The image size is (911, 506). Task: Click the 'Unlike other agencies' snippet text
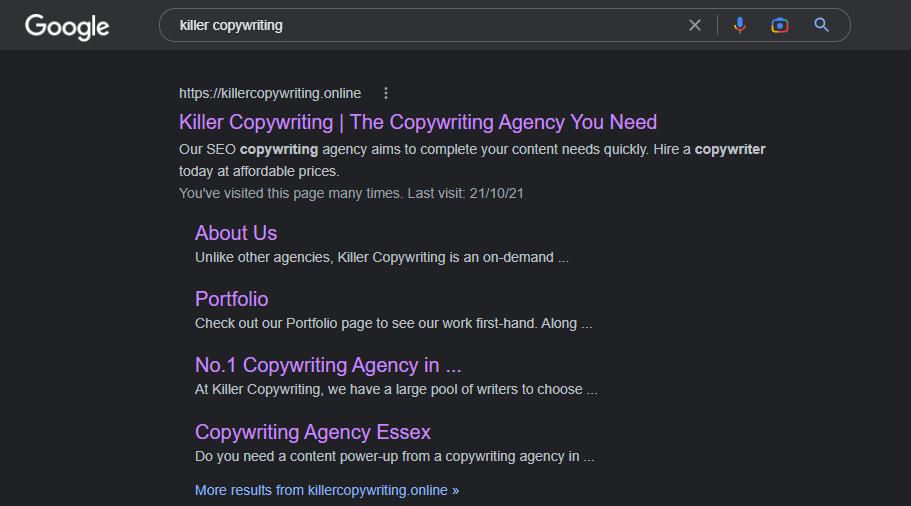click(x=382, y=257)
